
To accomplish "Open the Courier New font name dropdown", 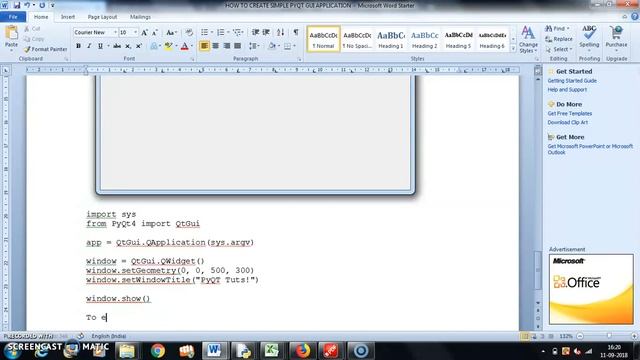I will pyautogui.click(x=115, y=32).
